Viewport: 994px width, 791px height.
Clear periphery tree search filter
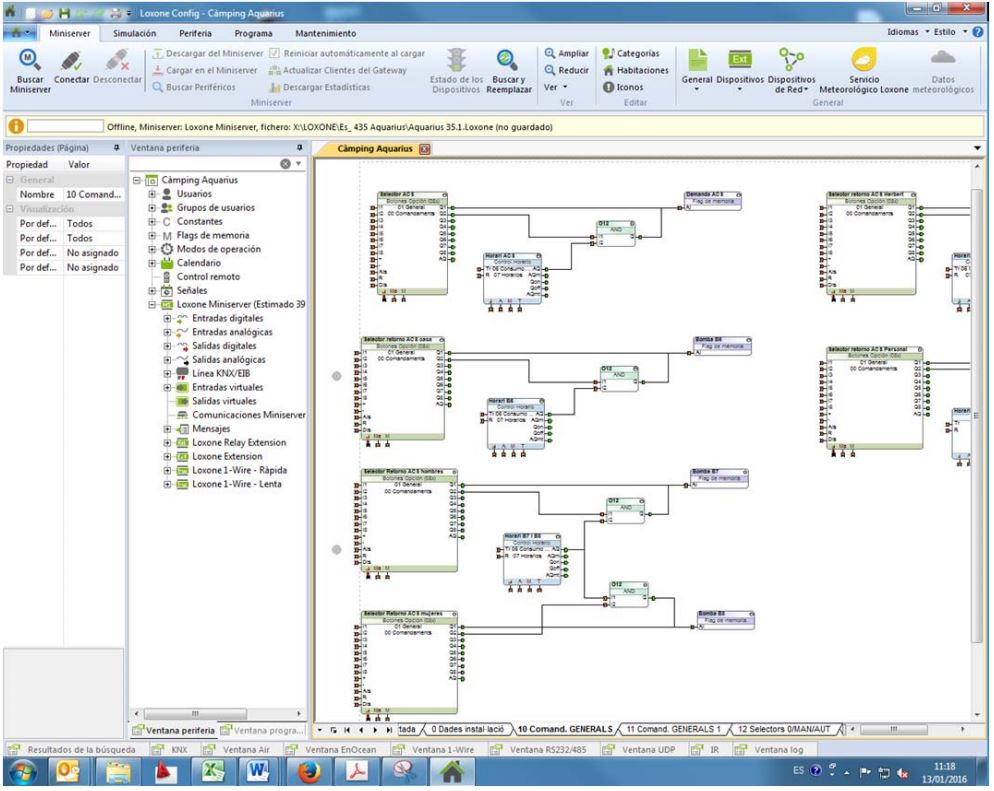[285, 164]
